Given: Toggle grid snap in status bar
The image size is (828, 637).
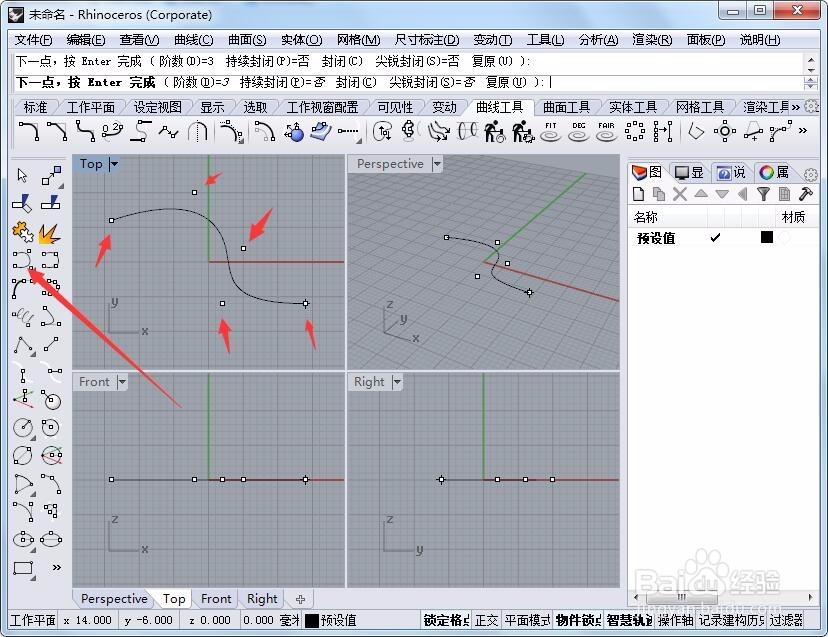Looking at the screenshot, I should pyautogui.click(x=446, y=620).
